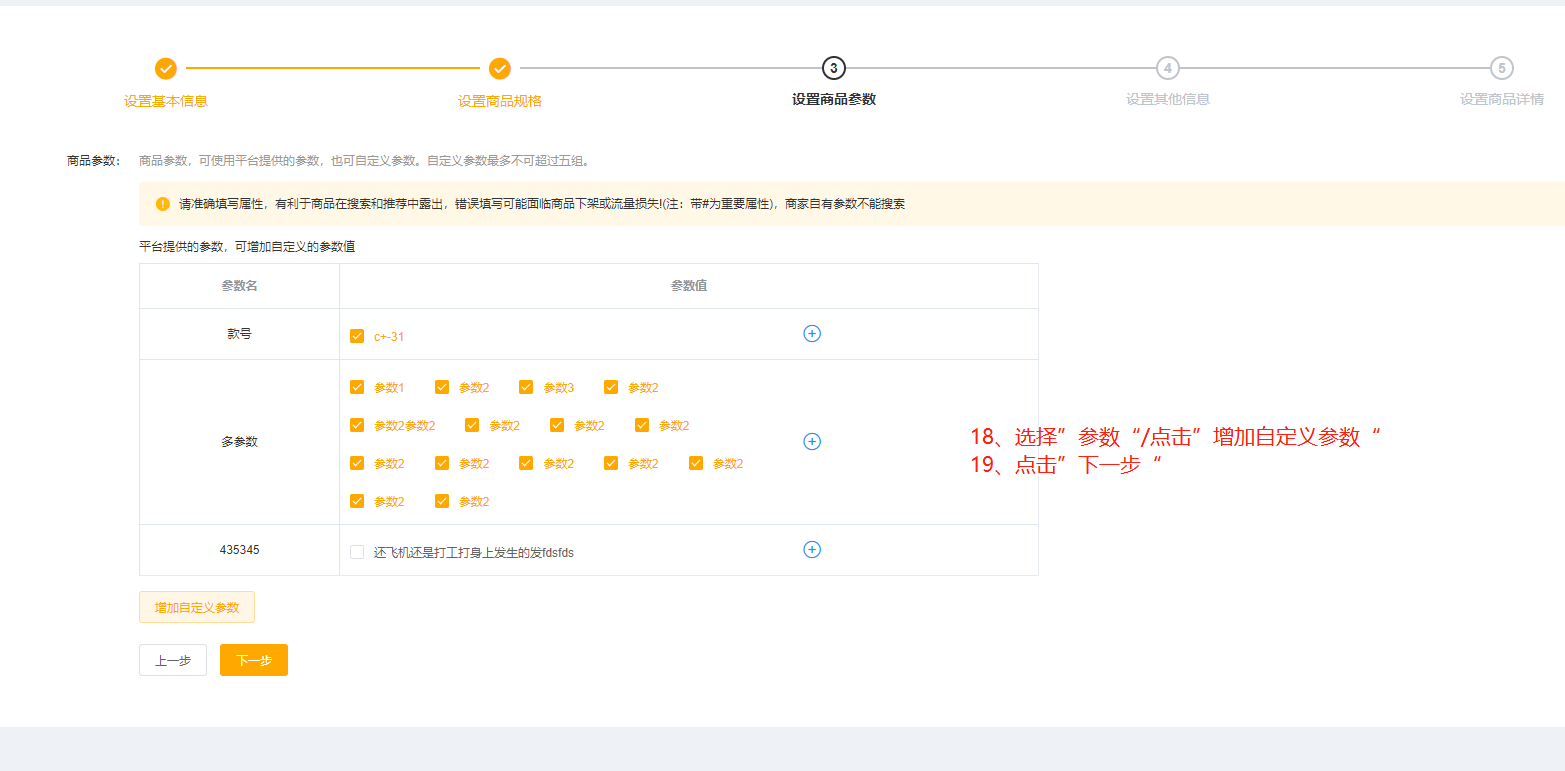Click the 参数值 column header
Screen dimensions: 1565x771
click(689, 286)
